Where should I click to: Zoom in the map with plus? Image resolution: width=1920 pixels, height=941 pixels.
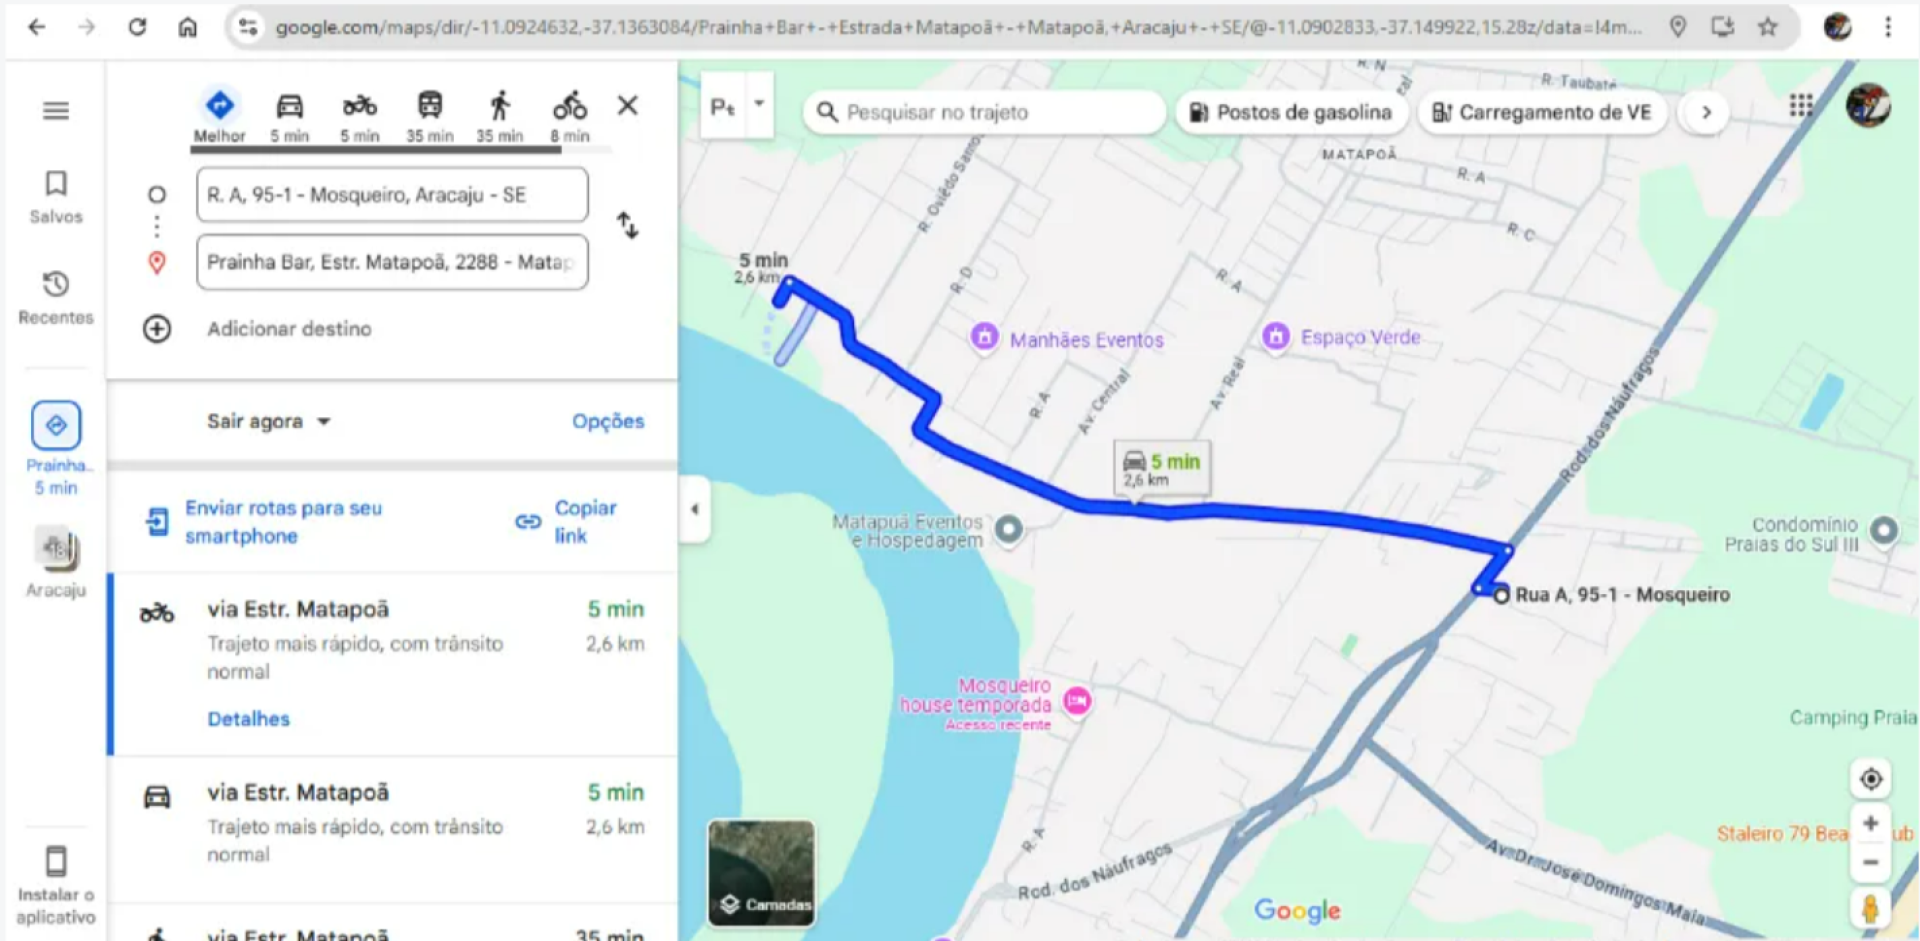1871,824
